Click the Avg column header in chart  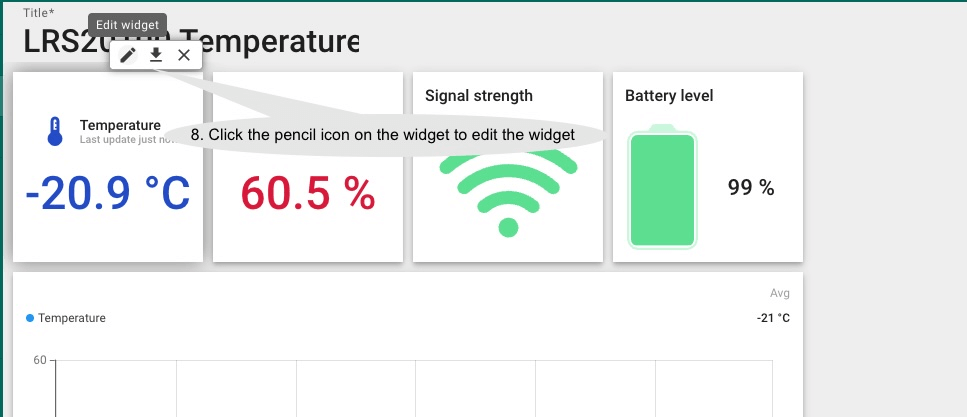(780, 294)
